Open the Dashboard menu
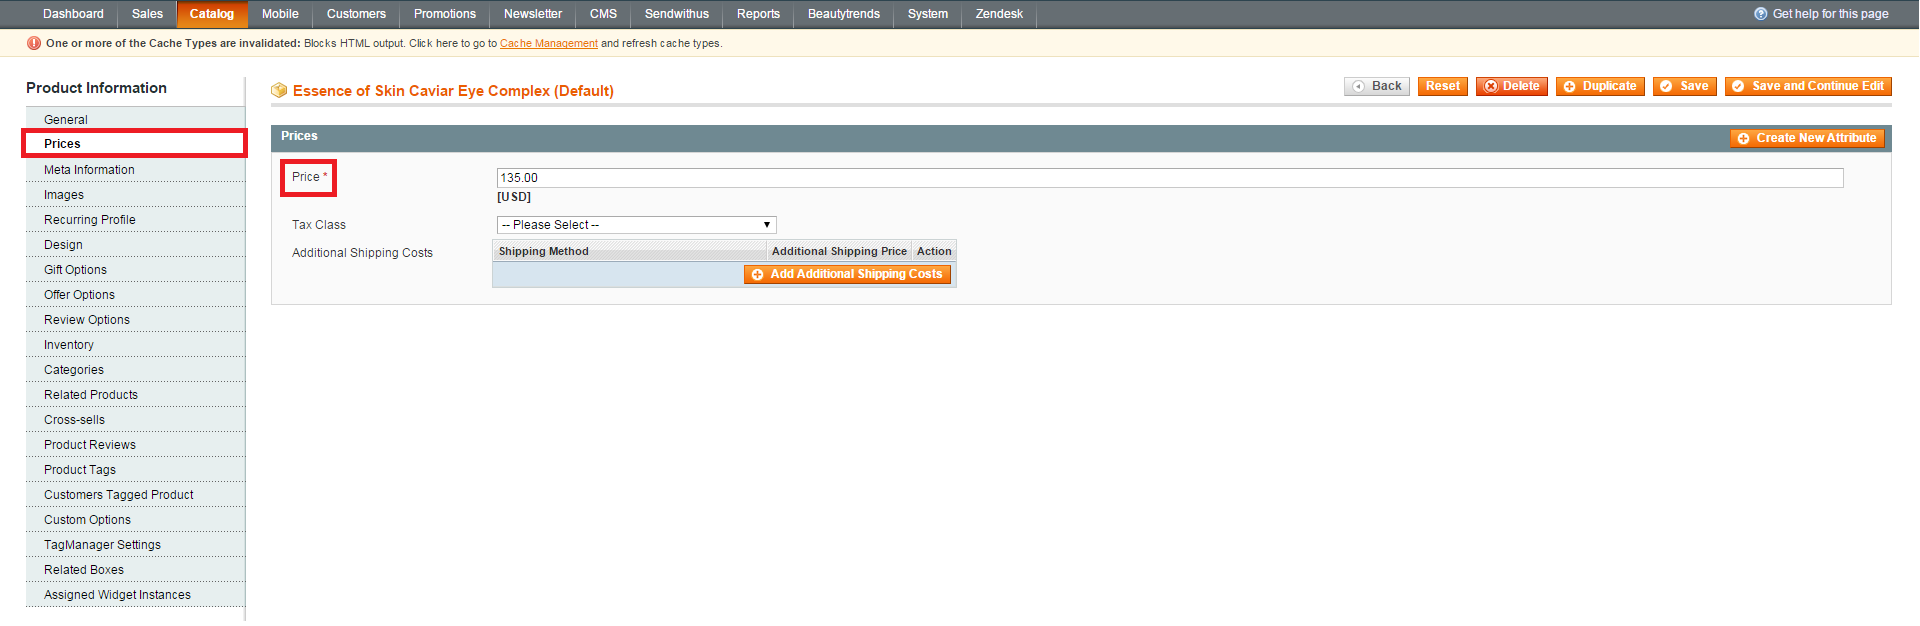The width and height of the screenshot is (1920, 626). tap(73, 14)
